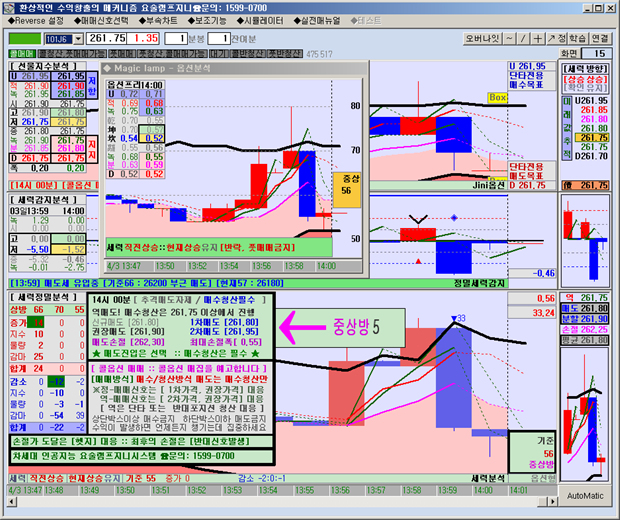Screen dimensions: 620x520
Task: Click the 중상방 5 callout box
Action: [x=340, y=328]
